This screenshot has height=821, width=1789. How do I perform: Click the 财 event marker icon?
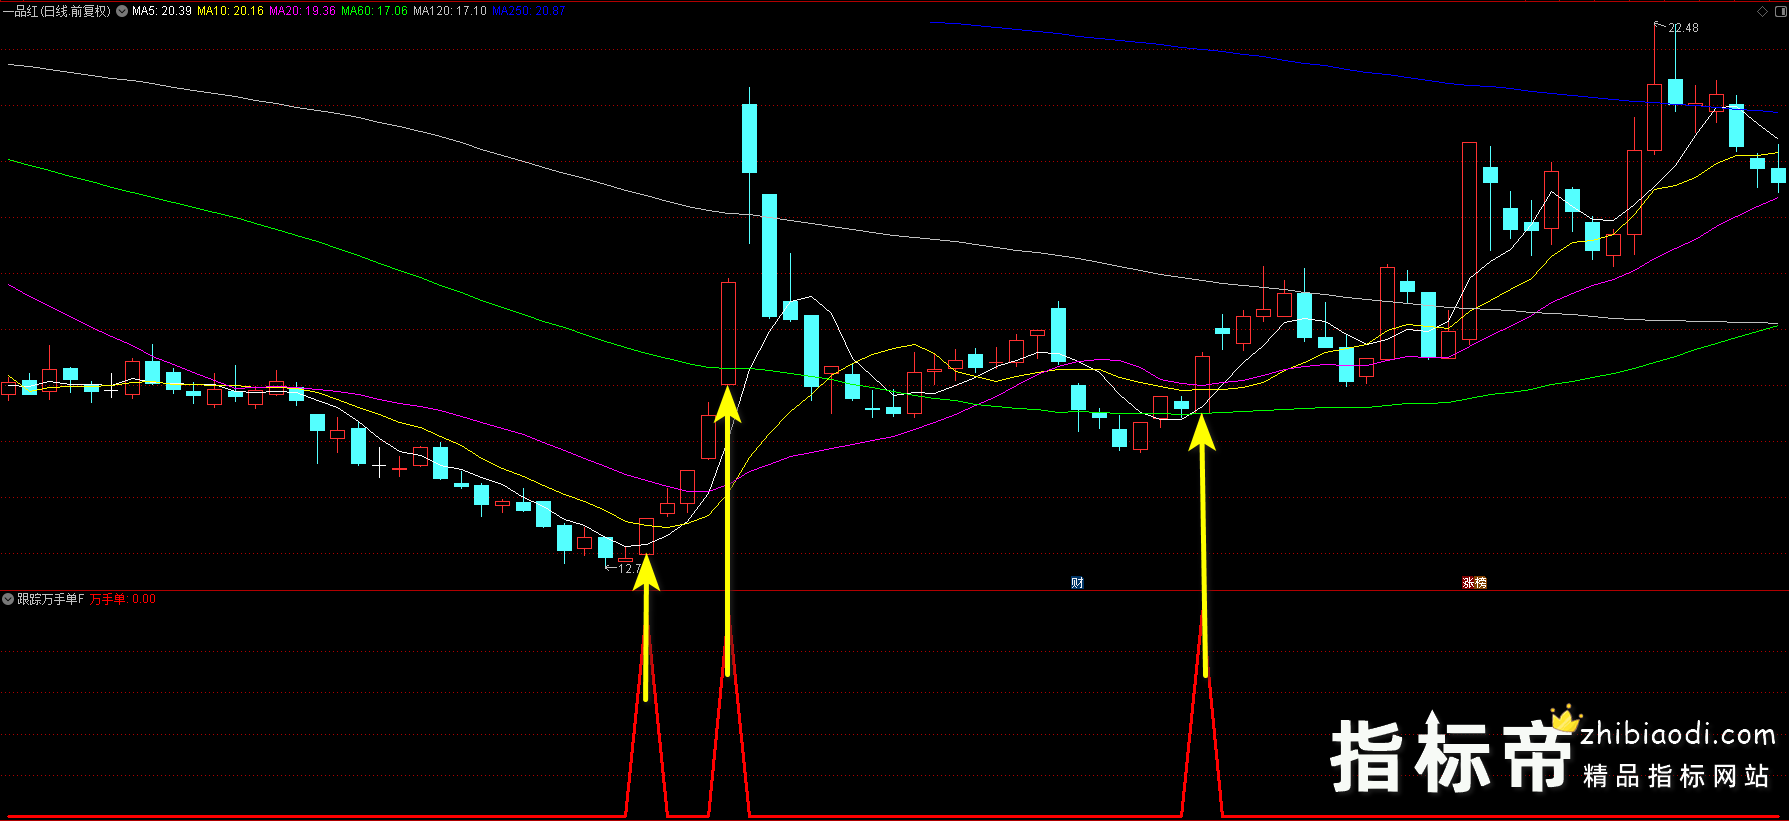click(x=1077, y=583)
